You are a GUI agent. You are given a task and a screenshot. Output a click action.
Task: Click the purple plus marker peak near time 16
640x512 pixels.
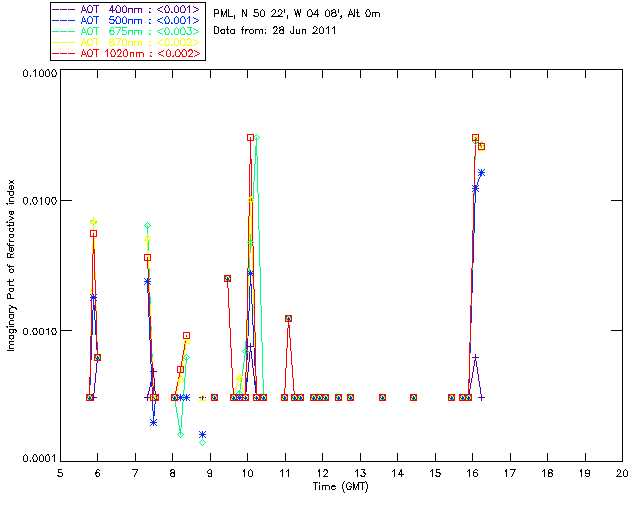475,357
